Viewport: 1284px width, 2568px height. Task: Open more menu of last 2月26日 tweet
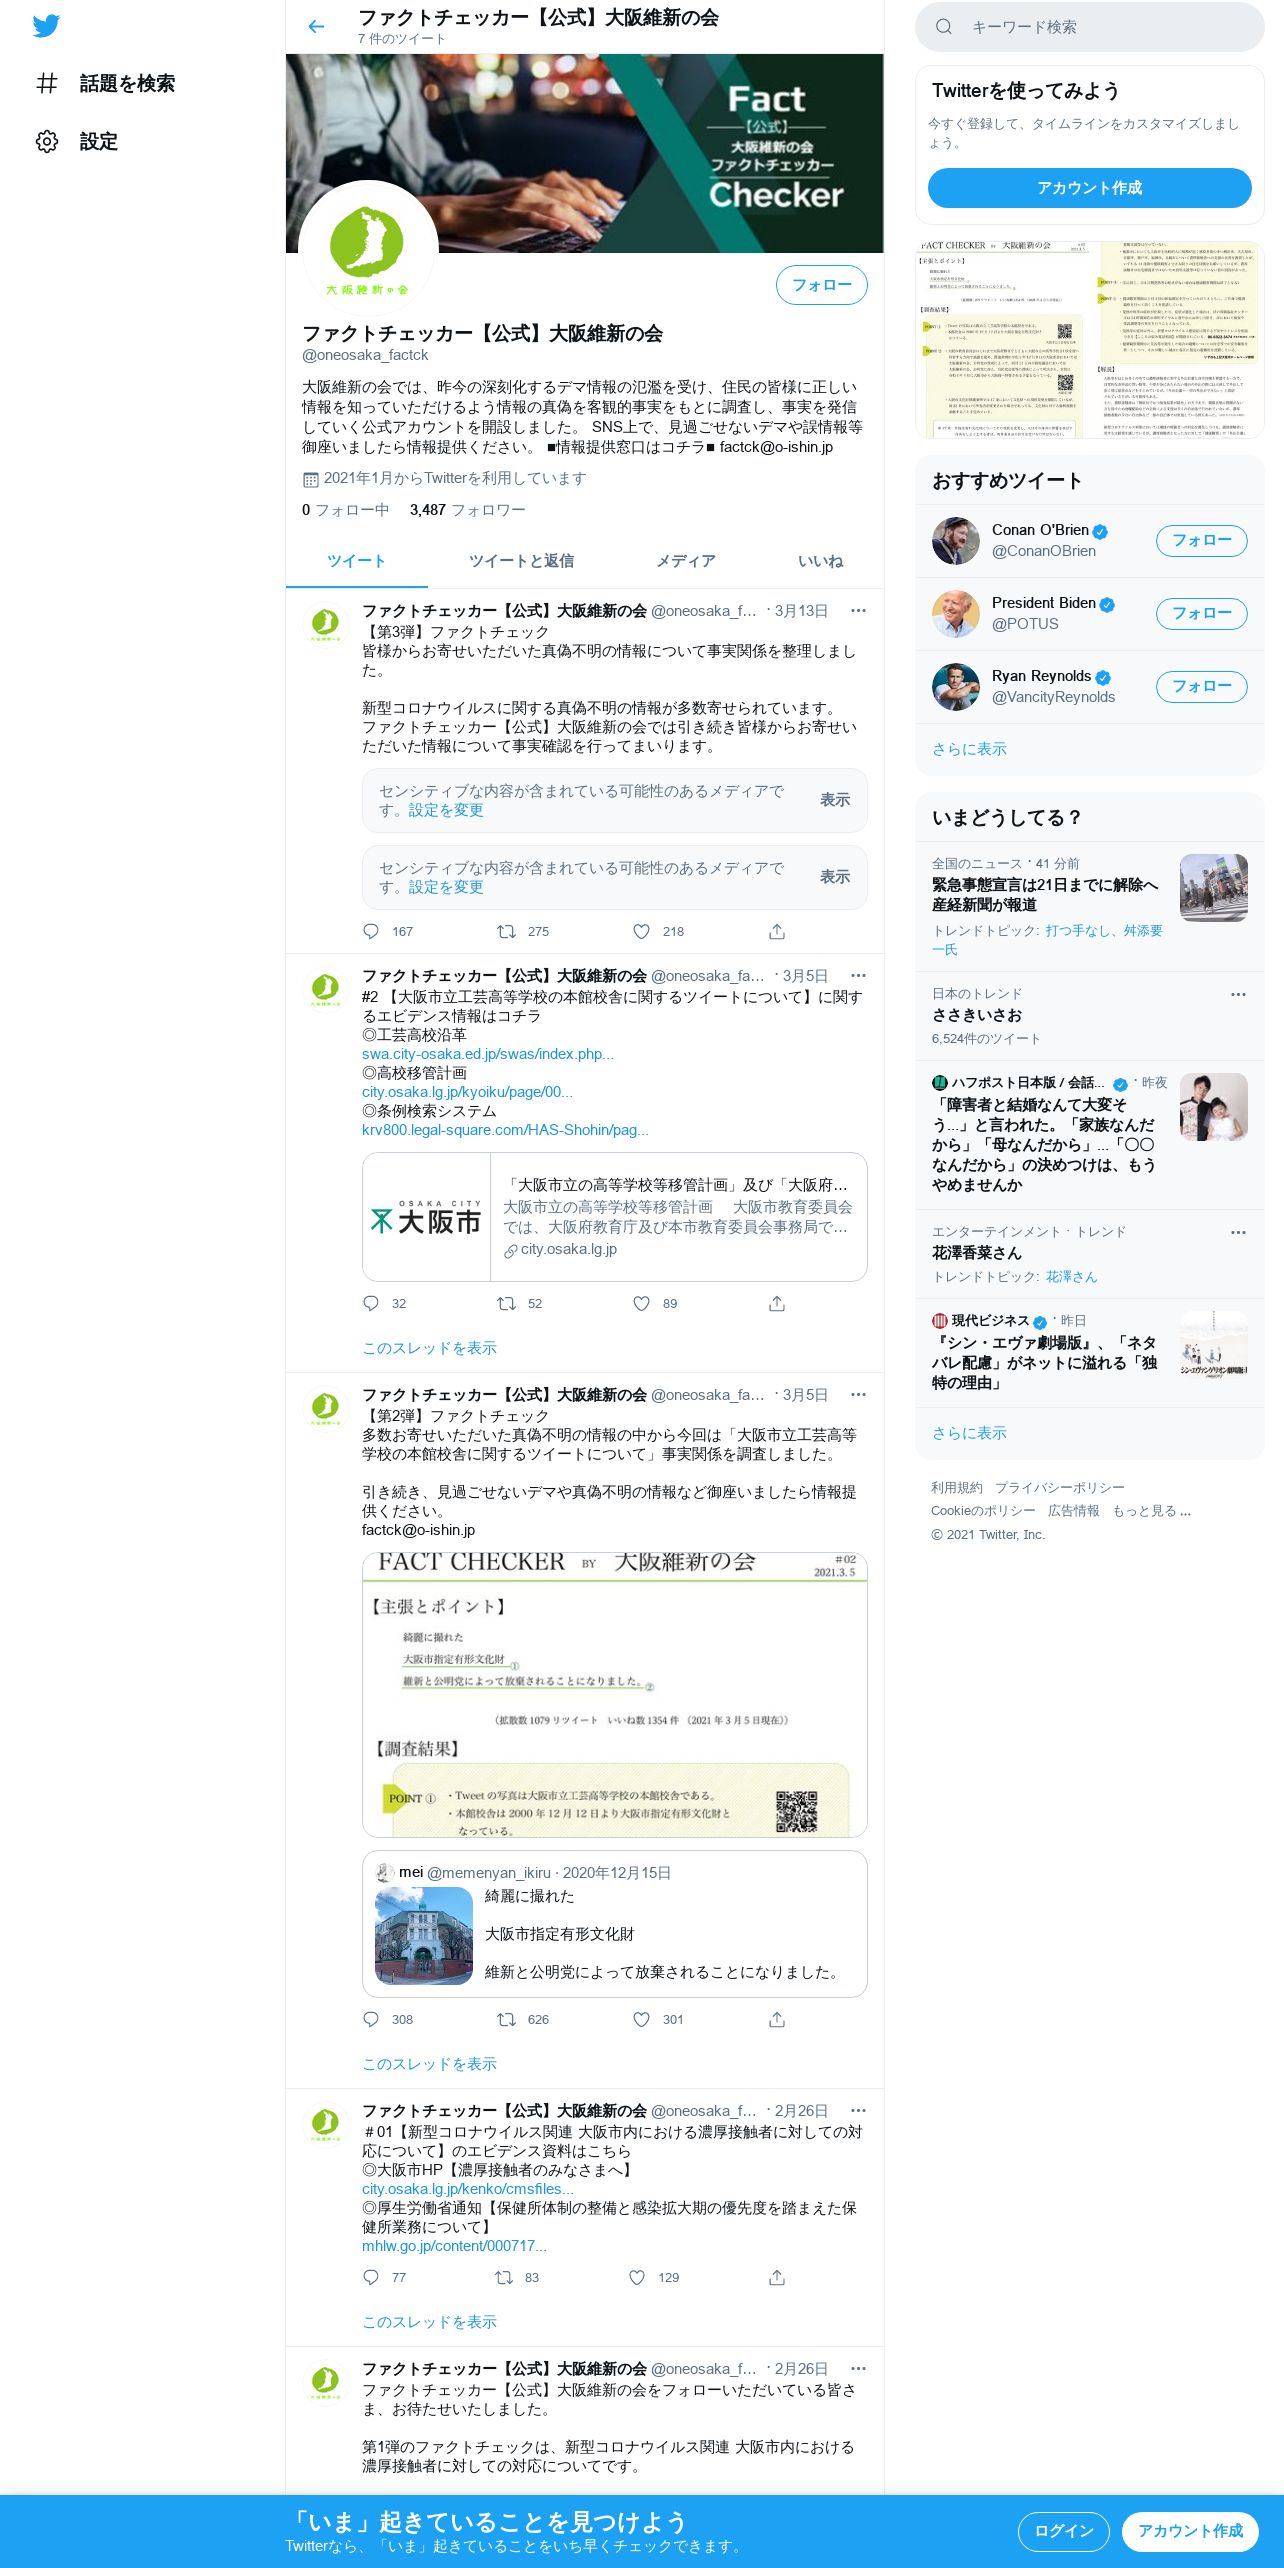click(x=858, y=2368)
